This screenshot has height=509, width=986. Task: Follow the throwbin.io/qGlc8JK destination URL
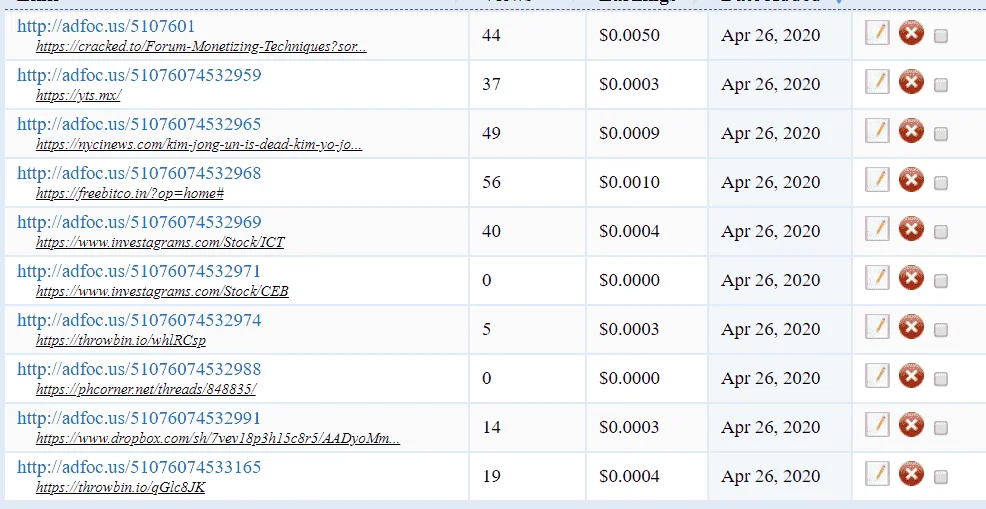[121, 488]
